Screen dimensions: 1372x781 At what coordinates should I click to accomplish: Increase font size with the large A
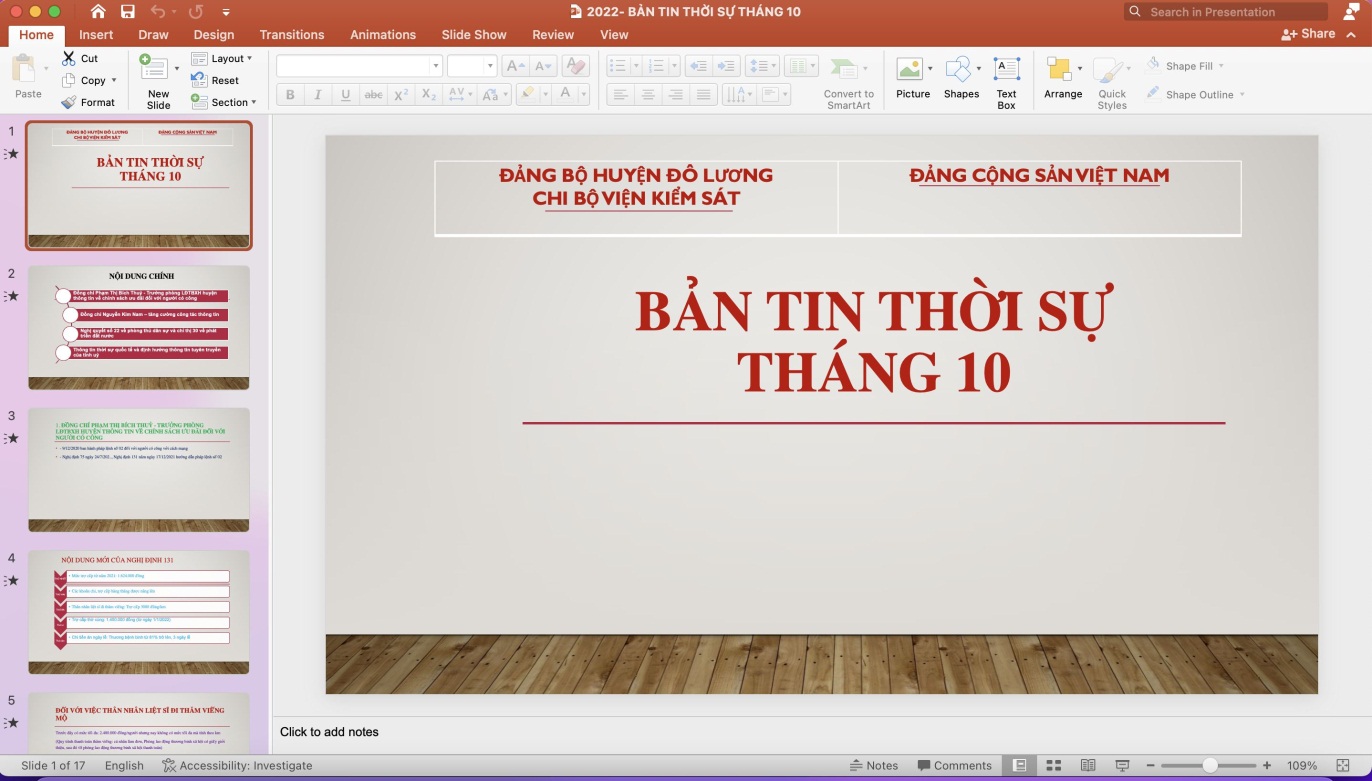tap(515, 66)
